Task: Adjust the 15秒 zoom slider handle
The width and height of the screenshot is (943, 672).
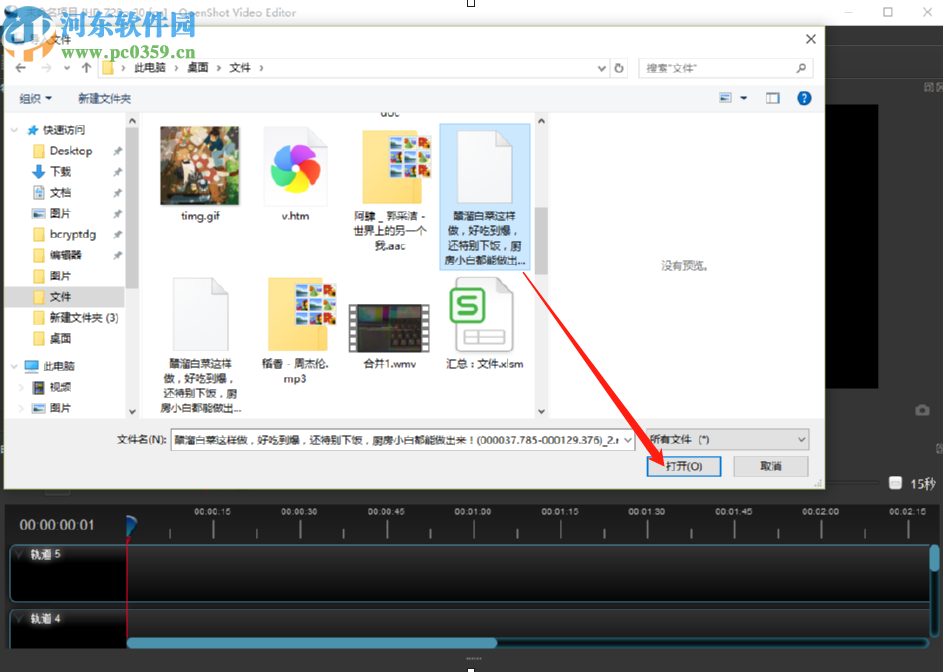Action: pos(895,483)
